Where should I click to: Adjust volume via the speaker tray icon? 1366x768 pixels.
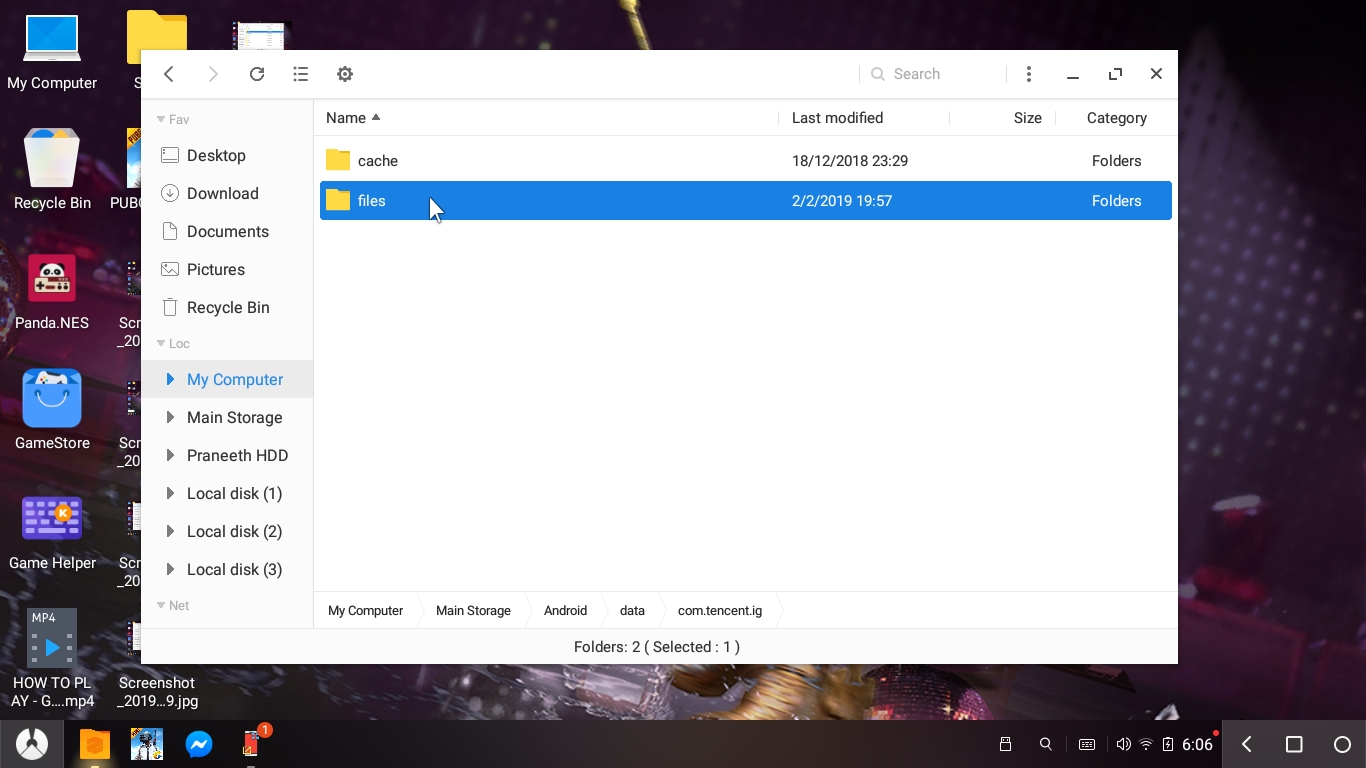point(1123,744)
